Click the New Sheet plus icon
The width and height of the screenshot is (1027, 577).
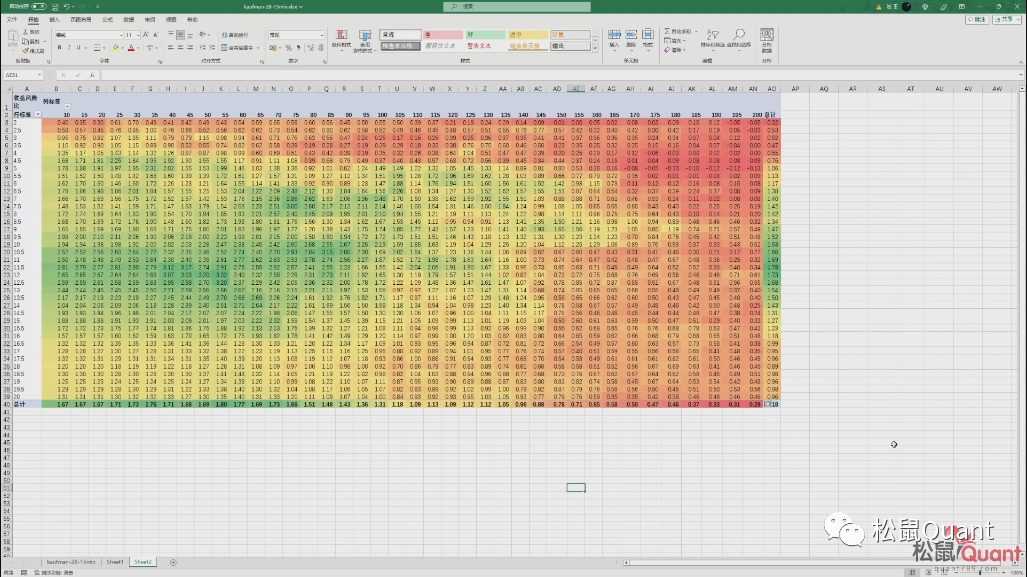pos(173,562)
